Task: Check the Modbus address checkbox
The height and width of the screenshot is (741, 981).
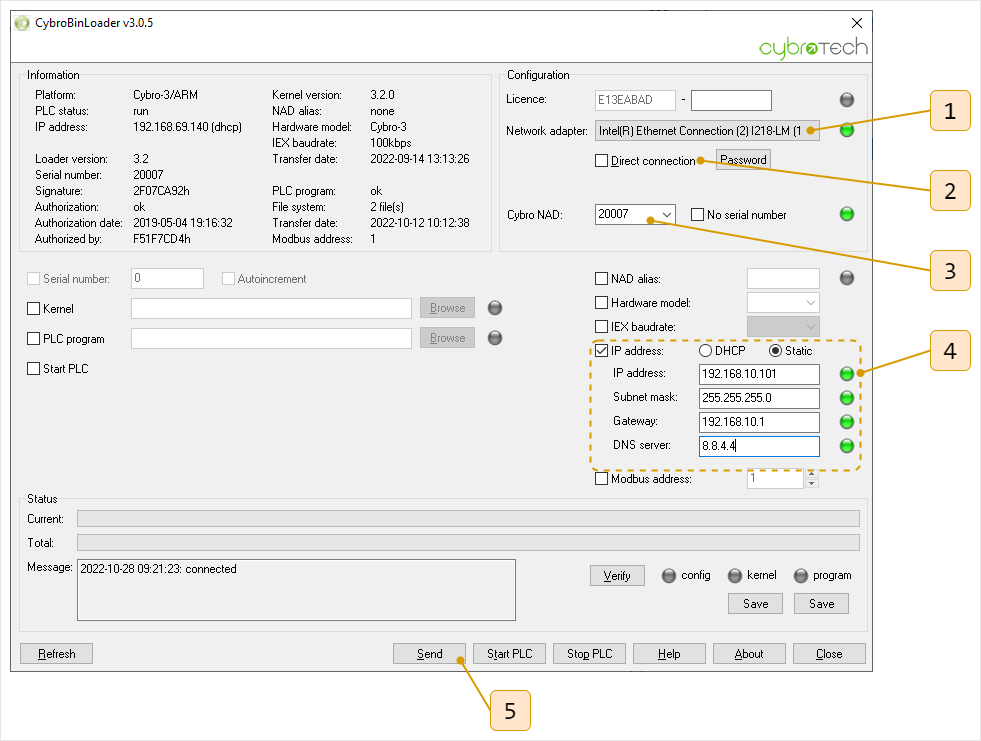Action: click(601, 479)
